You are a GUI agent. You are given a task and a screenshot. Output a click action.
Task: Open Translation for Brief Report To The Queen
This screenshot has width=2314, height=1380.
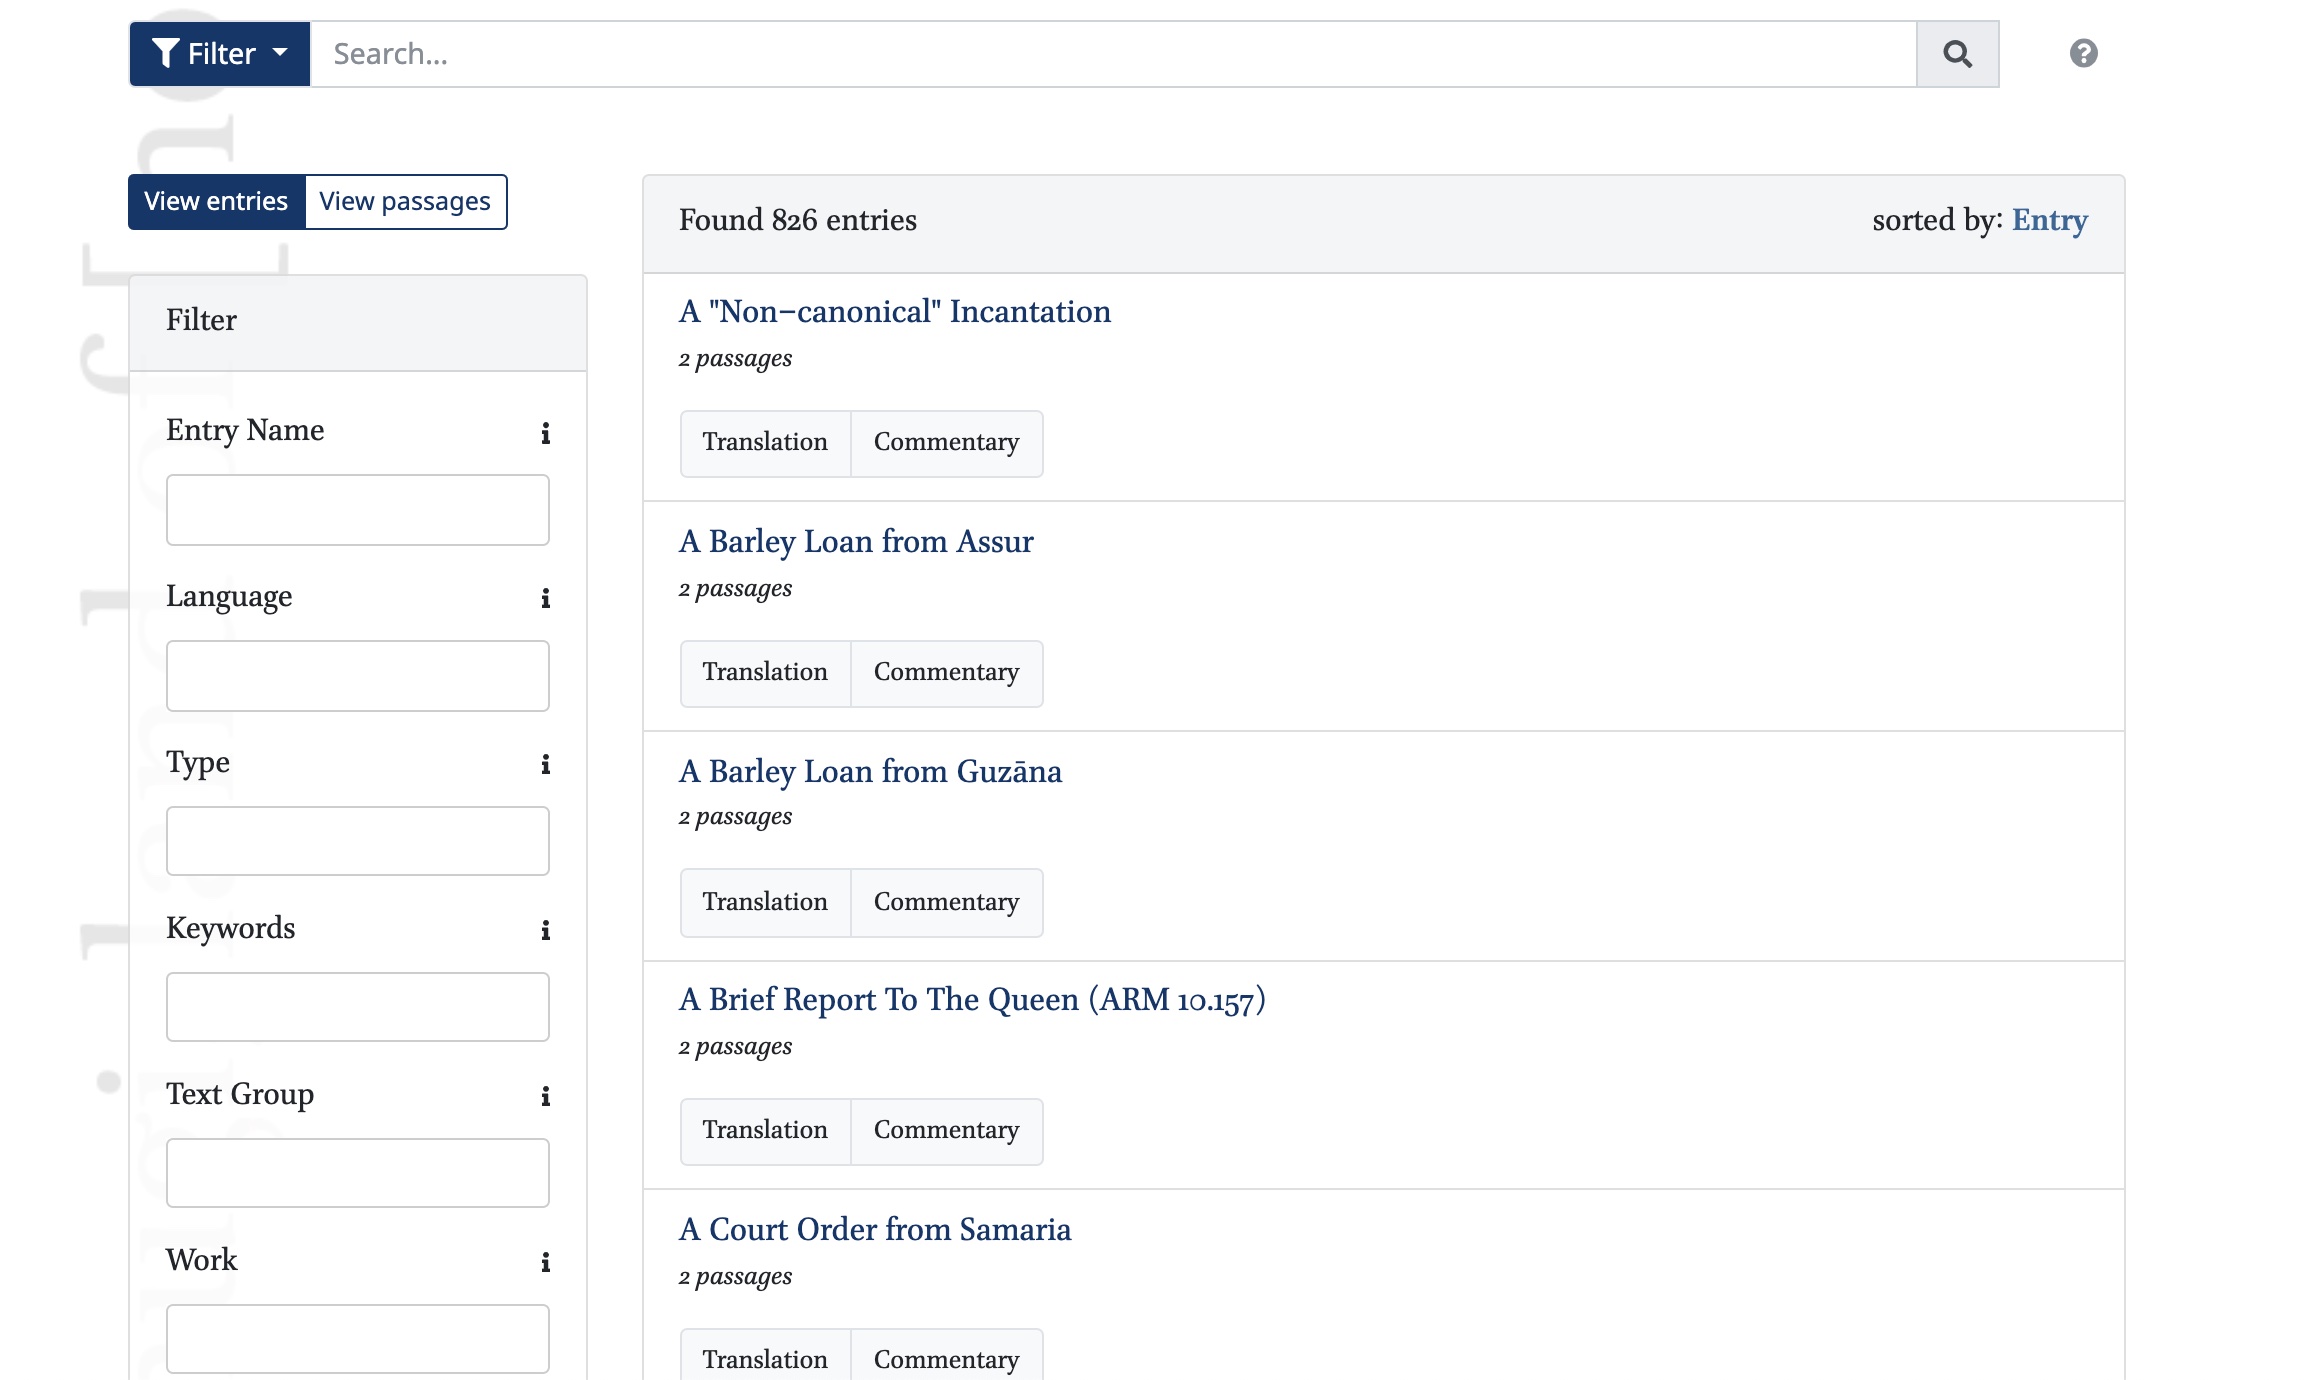(x=765, y=1131)
